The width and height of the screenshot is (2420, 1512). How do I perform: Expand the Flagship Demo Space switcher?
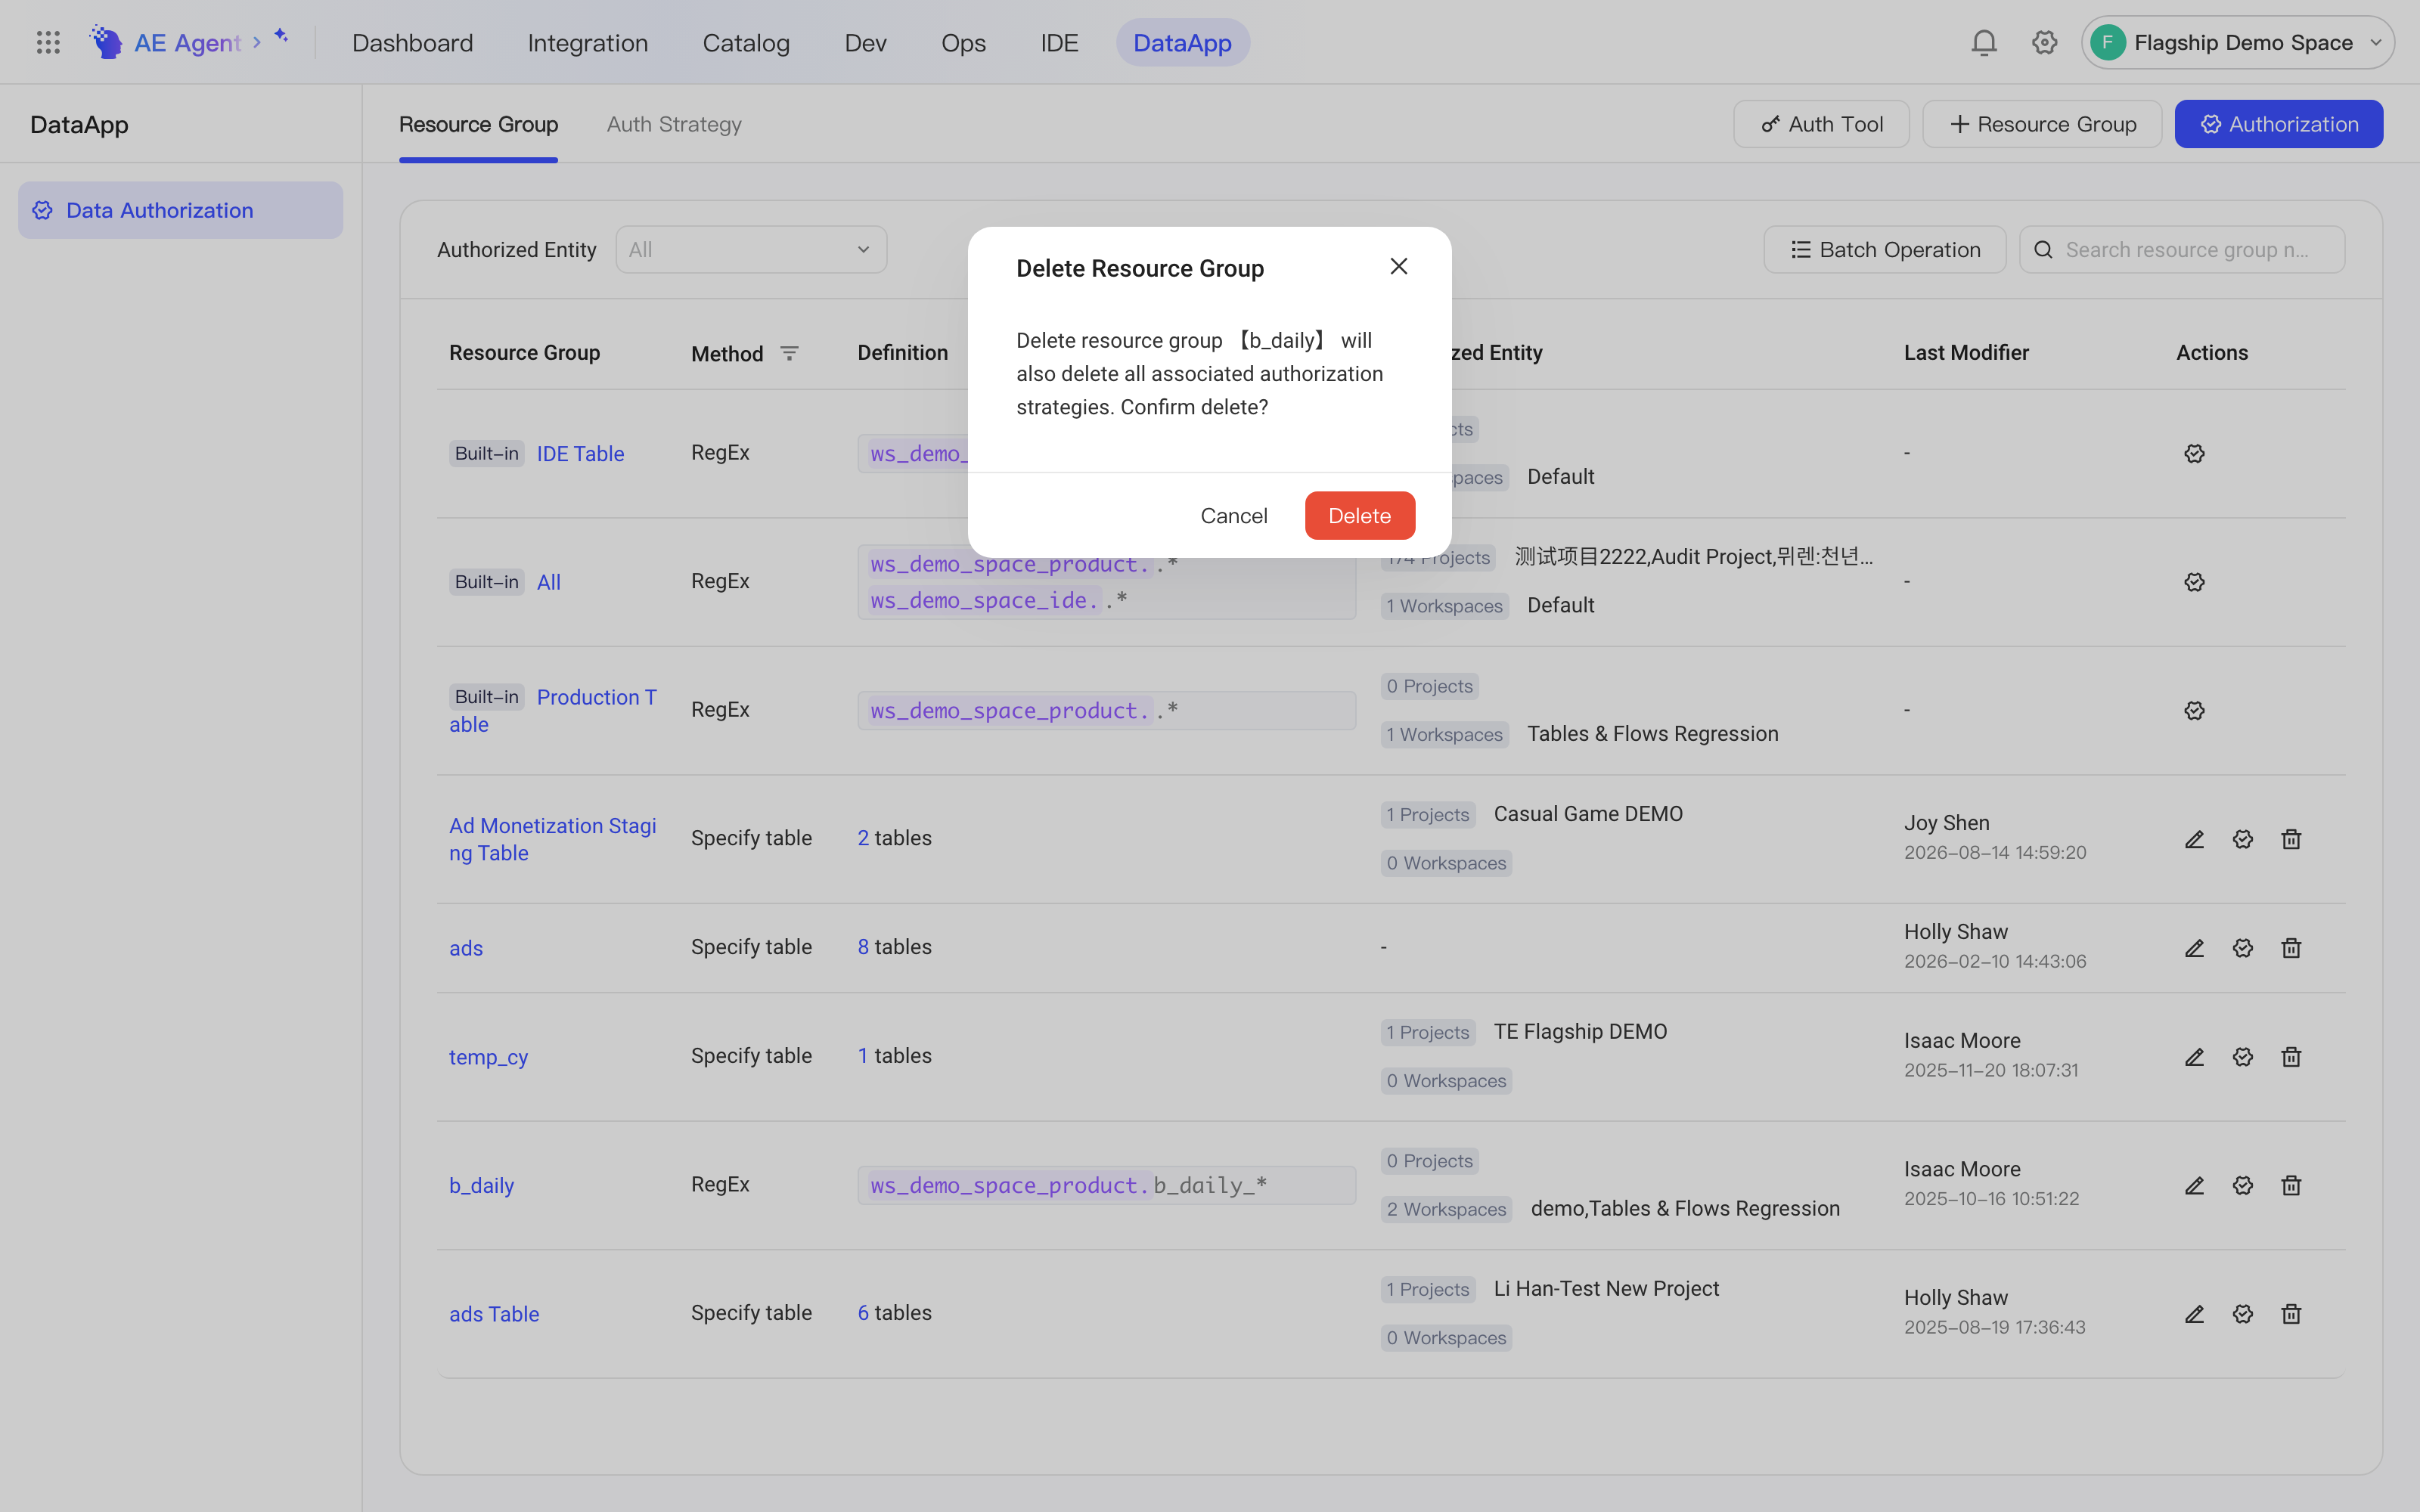pos(2238,42)
